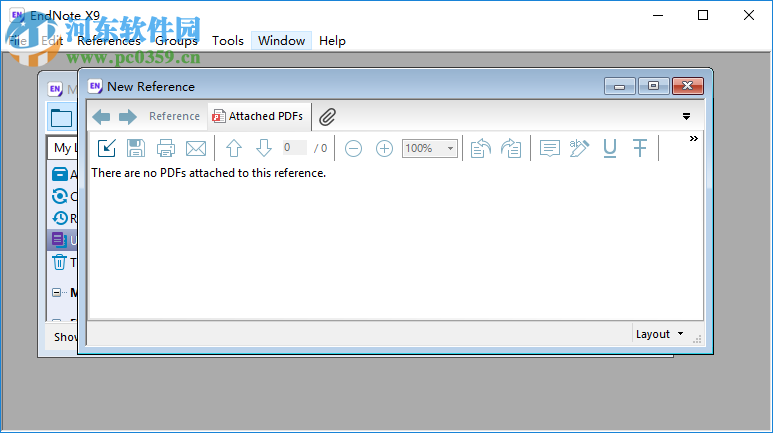Select Sync Status icon in library sidebar
Viewport: 773px width, 433px height.
coord(60,196)
